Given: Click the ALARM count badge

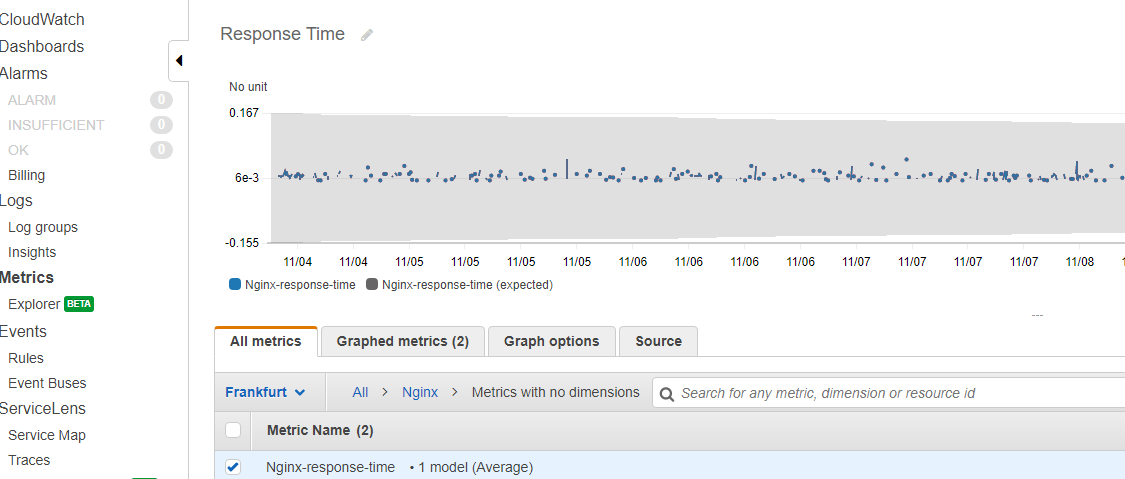Looking at the screenshot, I should coord(161,100).
